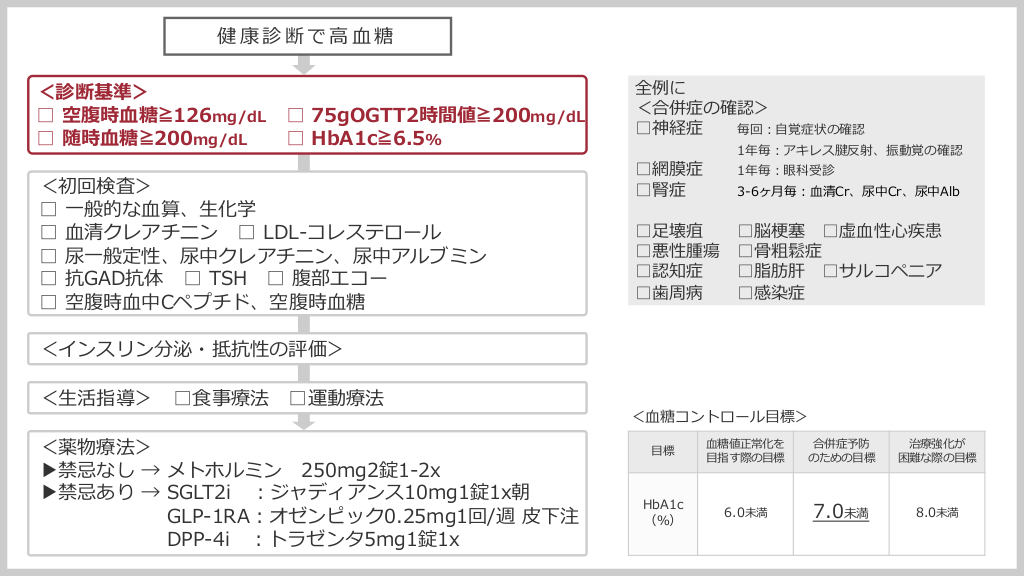Click the arrow below 健康診断で高血糖

304,65
